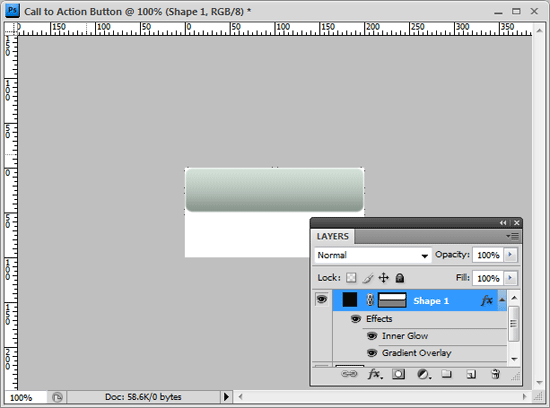Viewport: 550px width, 408px height.
Task: Open the add layer style fx button
Action: [x=375, y=374]
